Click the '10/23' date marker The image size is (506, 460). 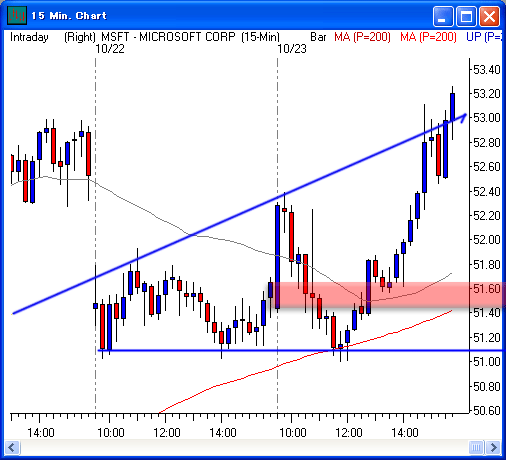[x=292, y=49]
